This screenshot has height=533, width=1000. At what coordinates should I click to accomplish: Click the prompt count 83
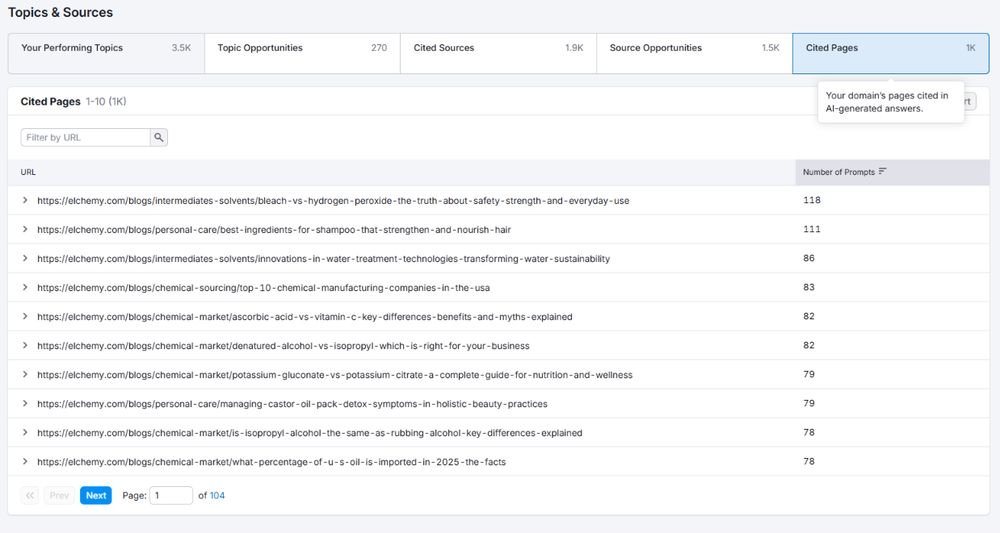[x=809, y=287]
